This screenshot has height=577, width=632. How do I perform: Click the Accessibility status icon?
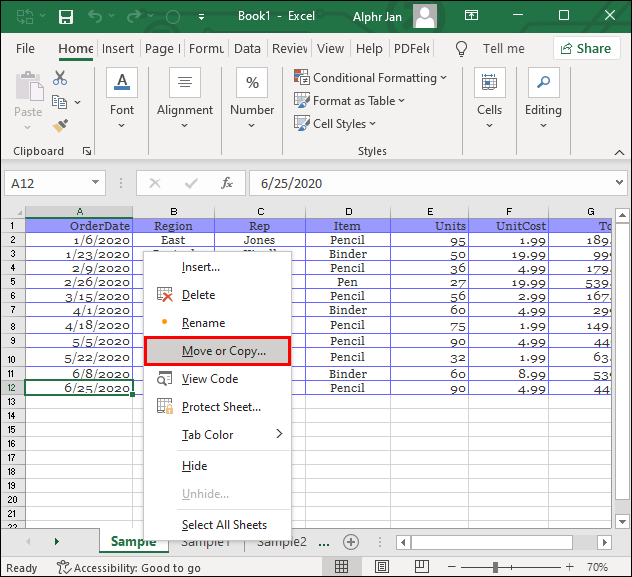coord(63,567)
